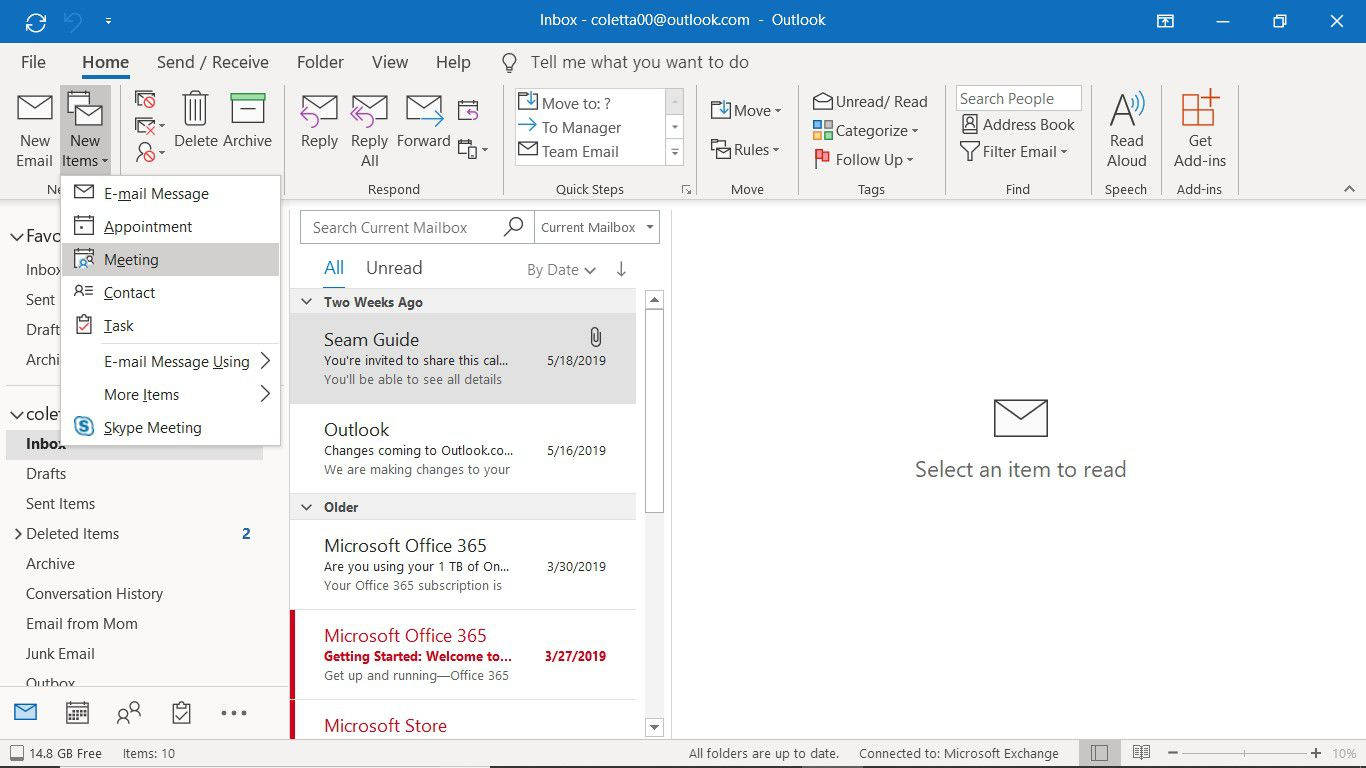Image resolution: width=1366 pixels, height=768 pixels.
Task: Click the Ignore conversation icon
Action: 146,100
